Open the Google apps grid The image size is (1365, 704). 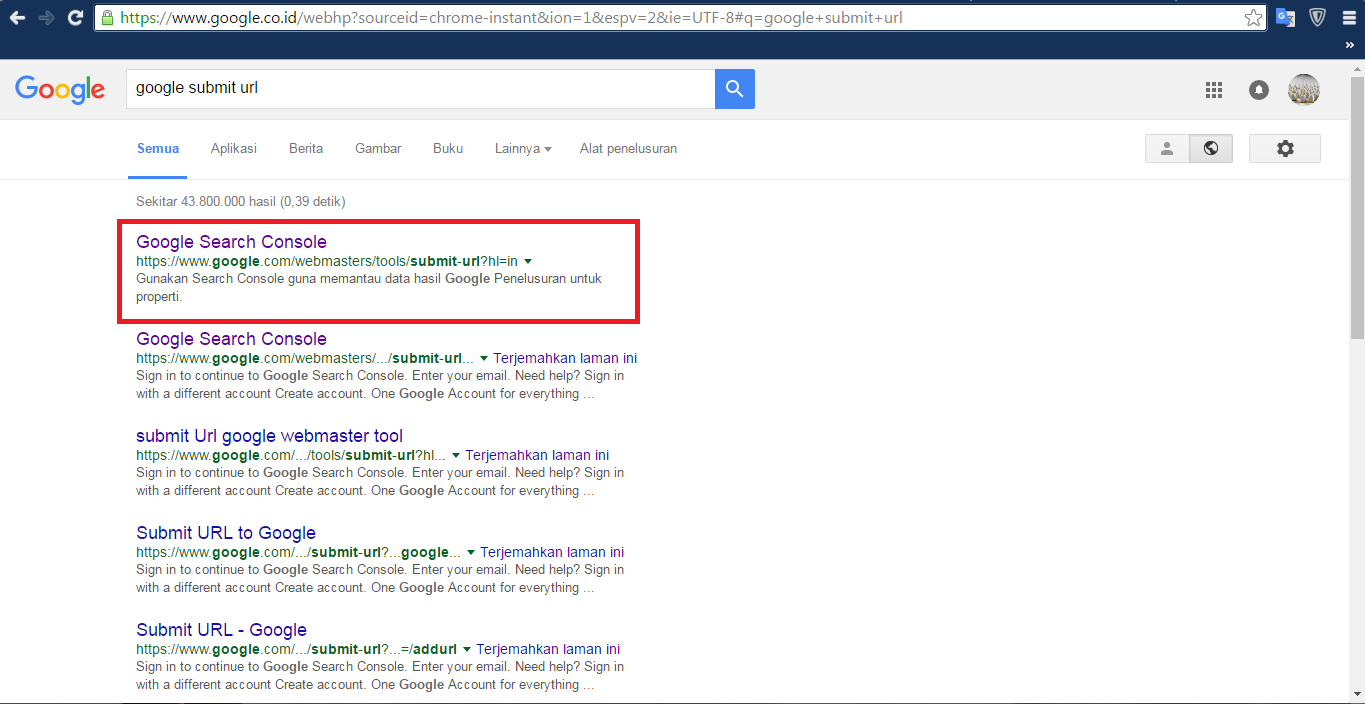[x=1214, y=90]
